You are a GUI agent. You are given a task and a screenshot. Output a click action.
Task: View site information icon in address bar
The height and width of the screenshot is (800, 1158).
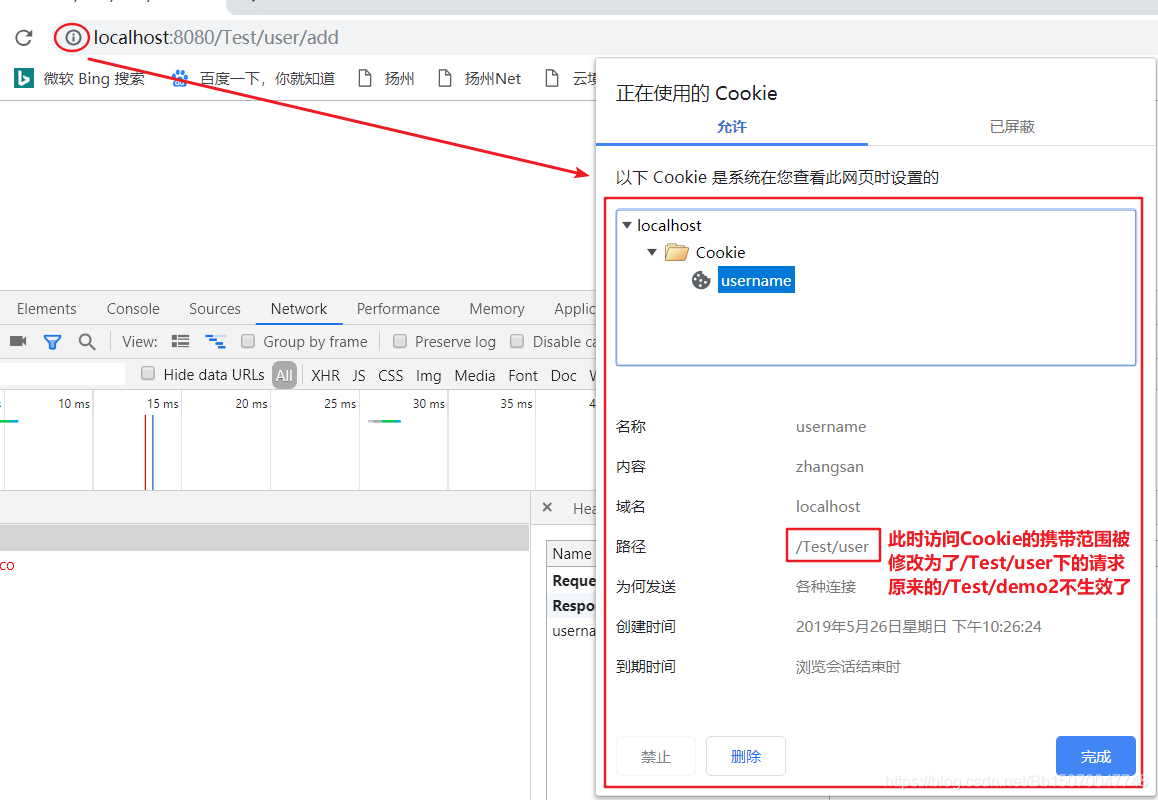(71, 37)
